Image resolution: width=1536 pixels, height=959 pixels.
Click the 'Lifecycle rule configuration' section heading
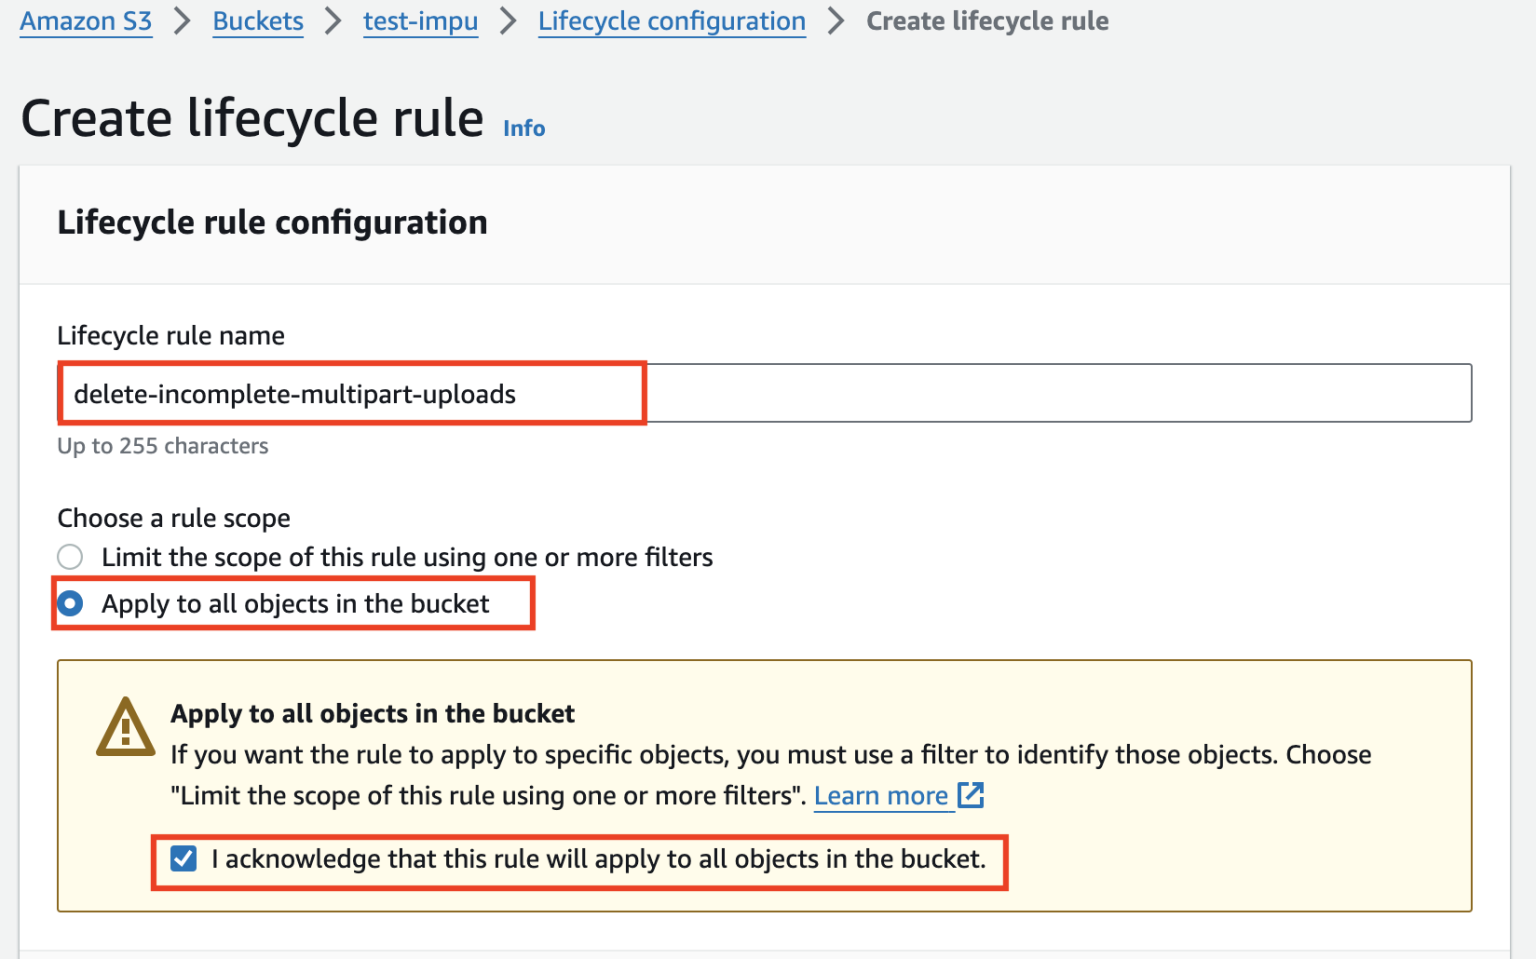click(x=272, y=222)
